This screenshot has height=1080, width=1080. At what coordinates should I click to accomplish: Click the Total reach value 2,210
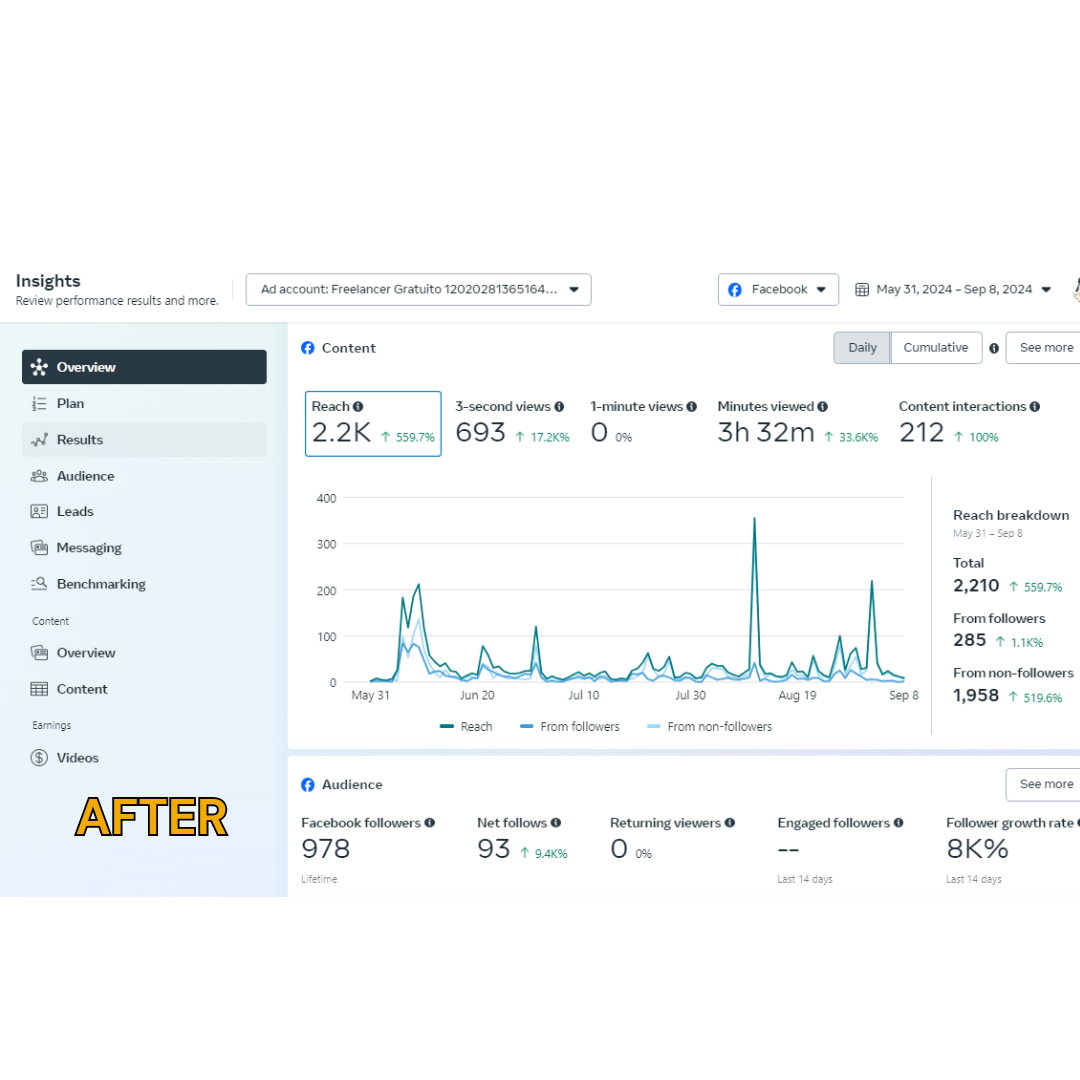point(976,585)
